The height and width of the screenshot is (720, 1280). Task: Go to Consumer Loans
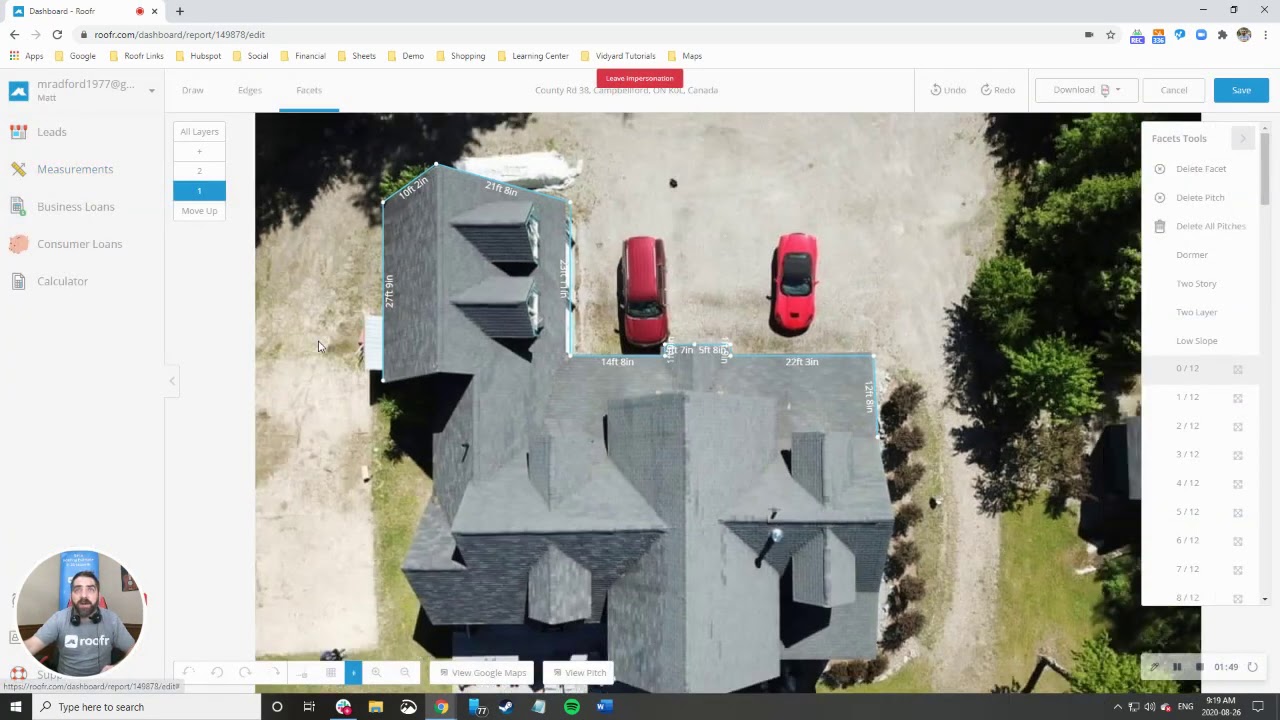80,244
